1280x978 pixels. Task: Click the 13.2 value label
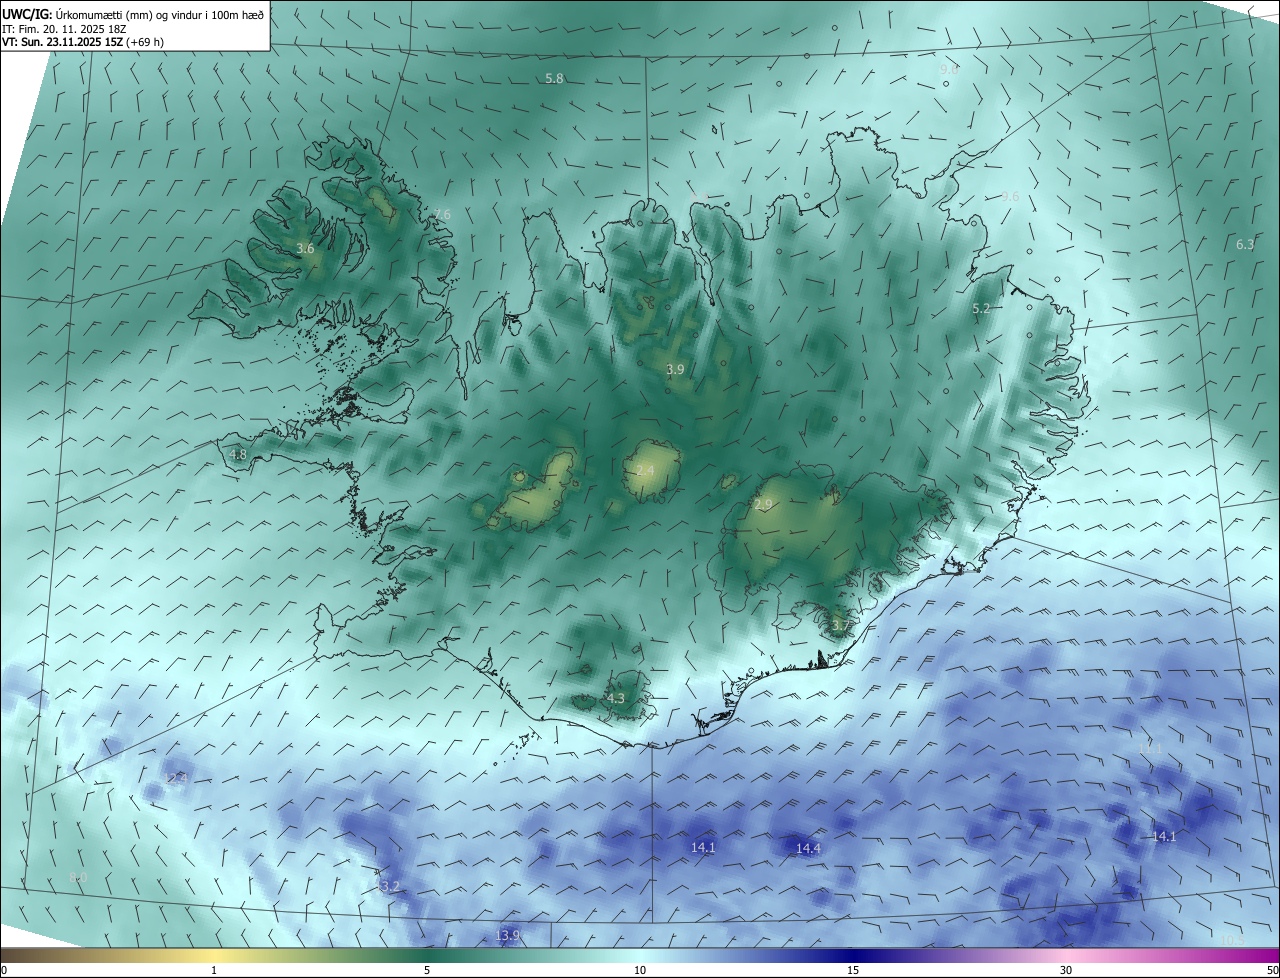[x=387, y=887]
